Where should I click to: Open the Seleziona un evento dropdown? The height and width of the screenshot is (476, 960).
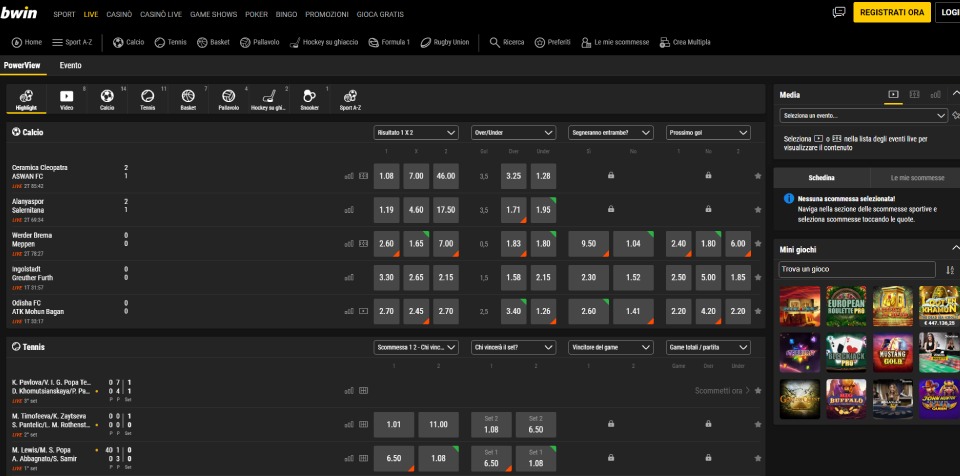tap(863, 115)
